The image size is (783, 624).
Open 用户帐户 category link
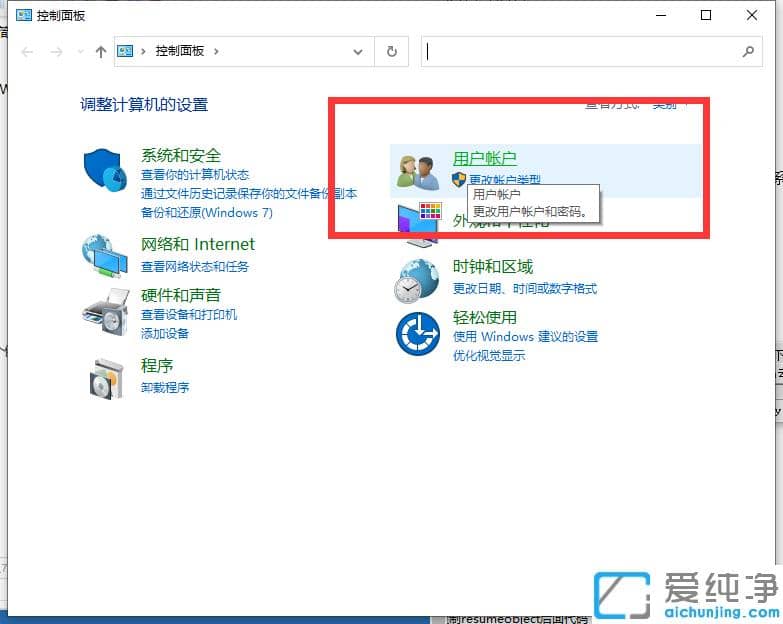(484, 158)
